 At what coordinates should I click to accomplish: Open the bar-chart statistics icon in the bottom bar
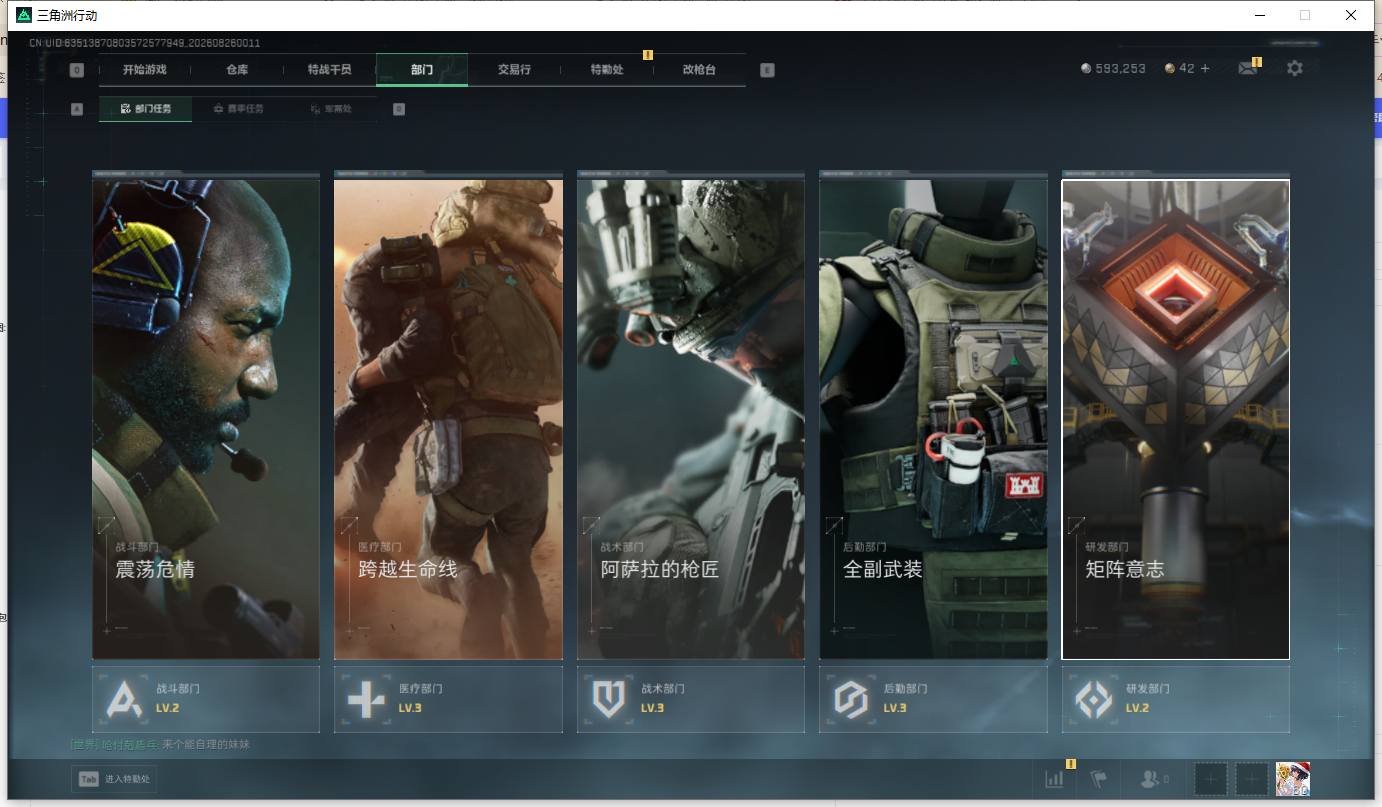[1054, 779]
